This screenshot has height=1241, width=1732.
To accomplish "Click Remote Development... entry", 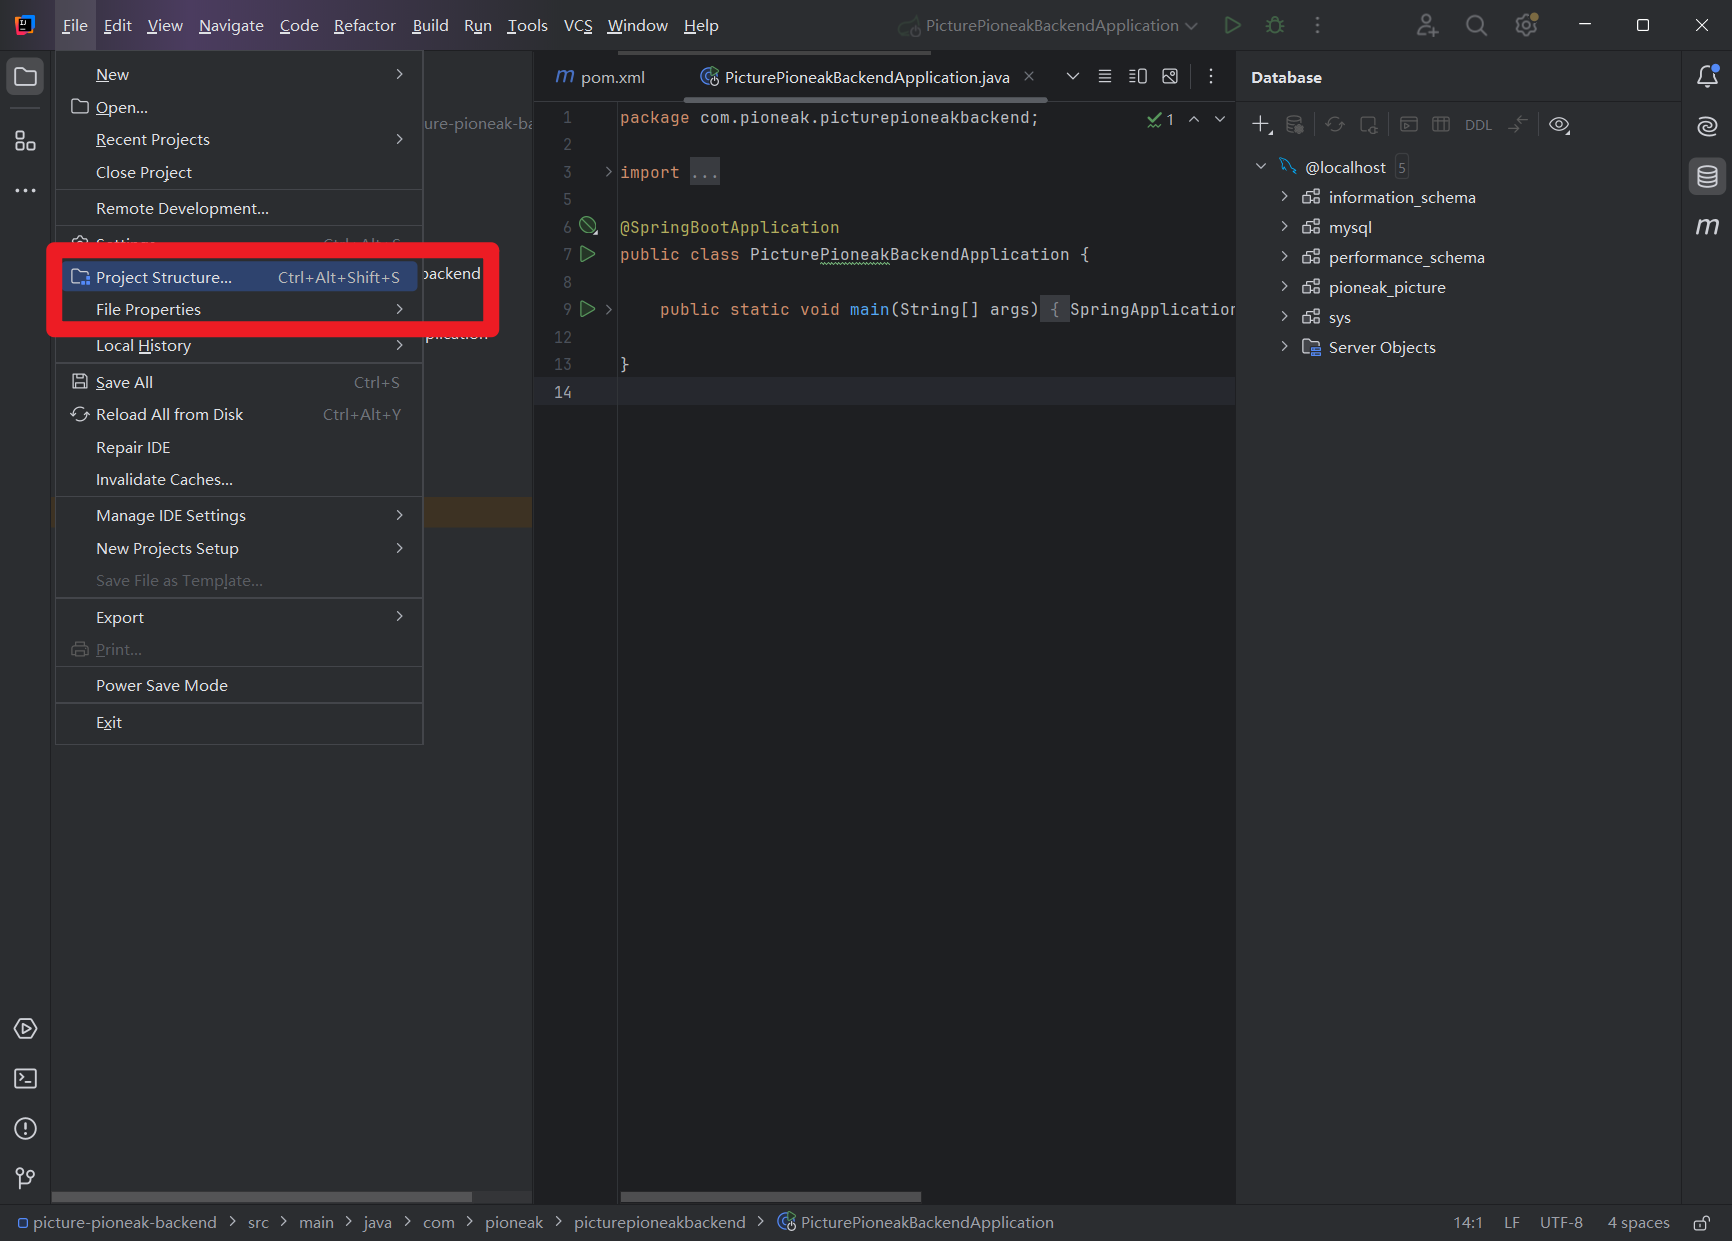I will coord(239,208).
